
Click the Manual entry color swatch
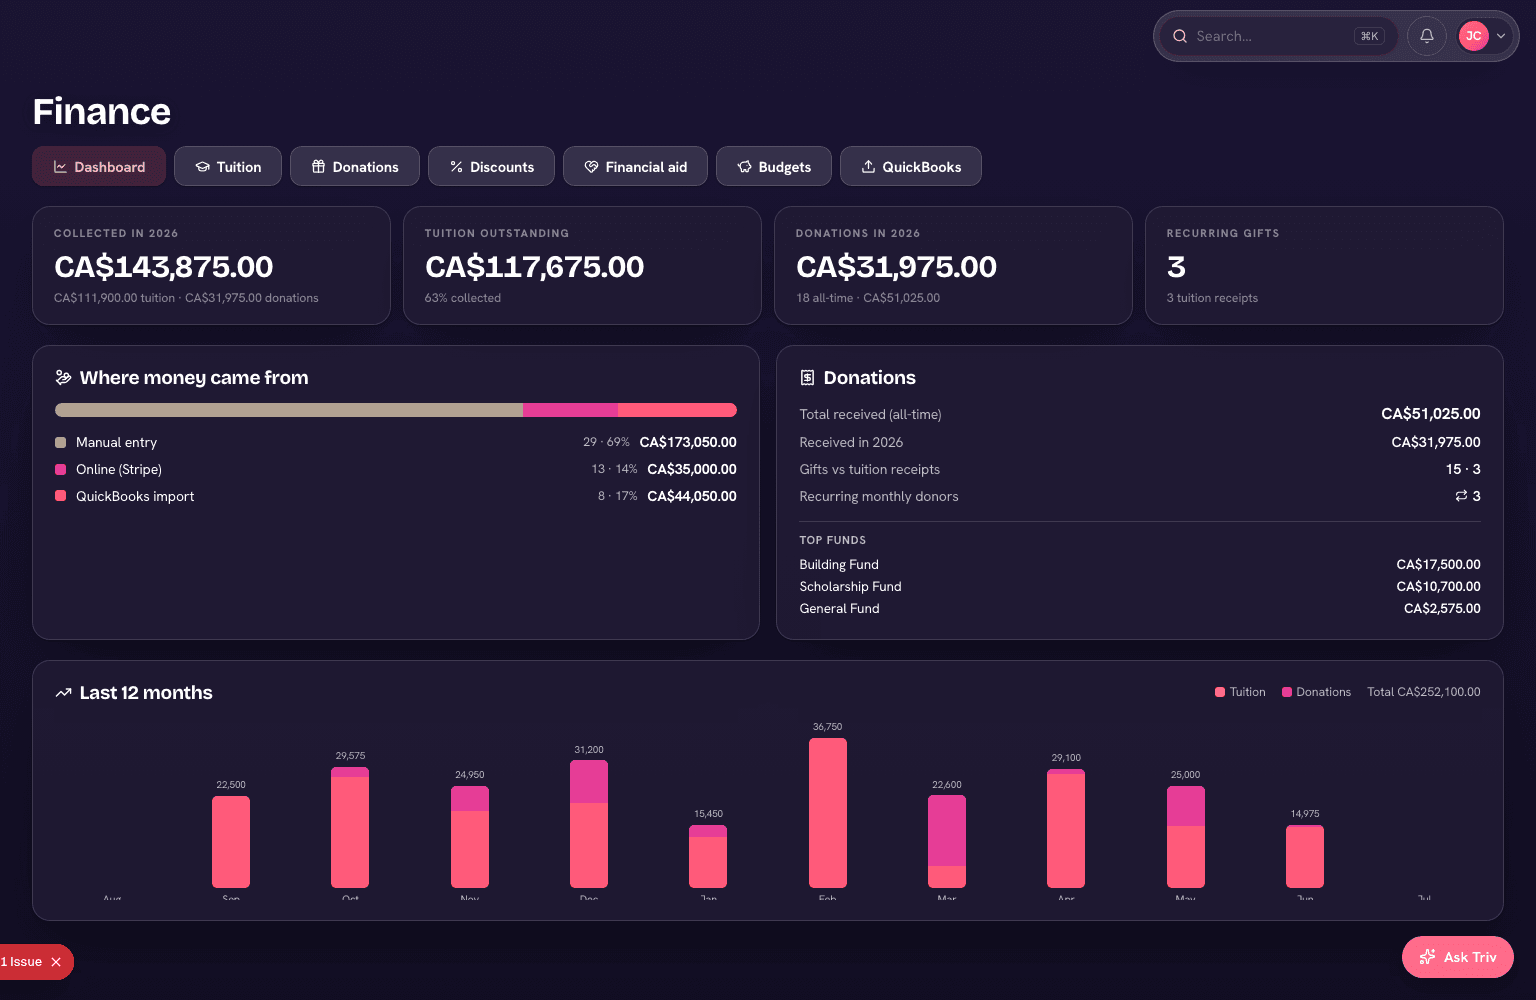[61, 442]
